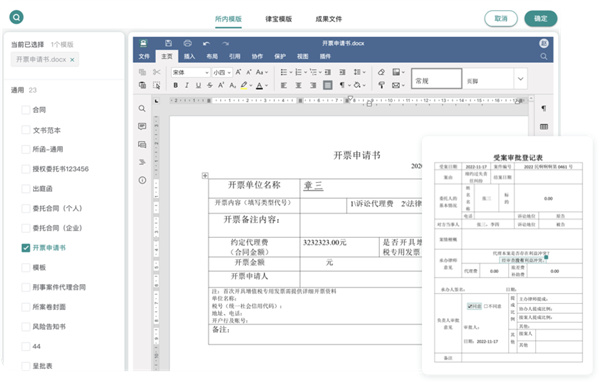Check the 合同 template checkbox

pyautogui.click(x=26, y=110)
